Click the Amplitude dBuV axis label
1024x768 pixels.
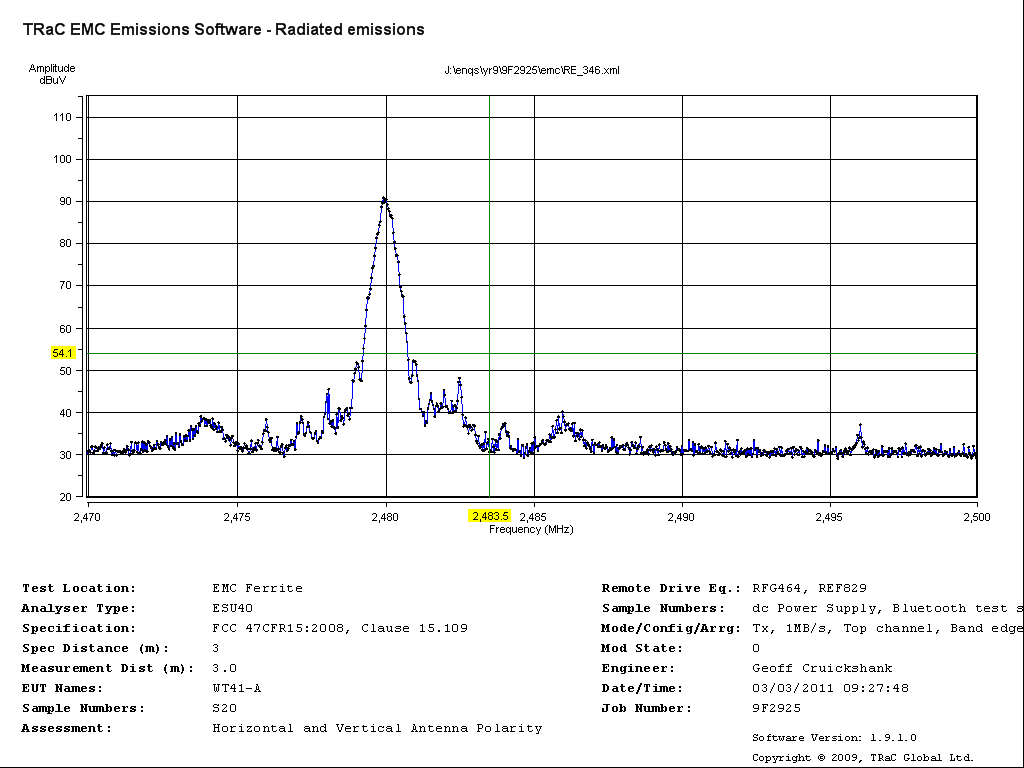(52, 74)
